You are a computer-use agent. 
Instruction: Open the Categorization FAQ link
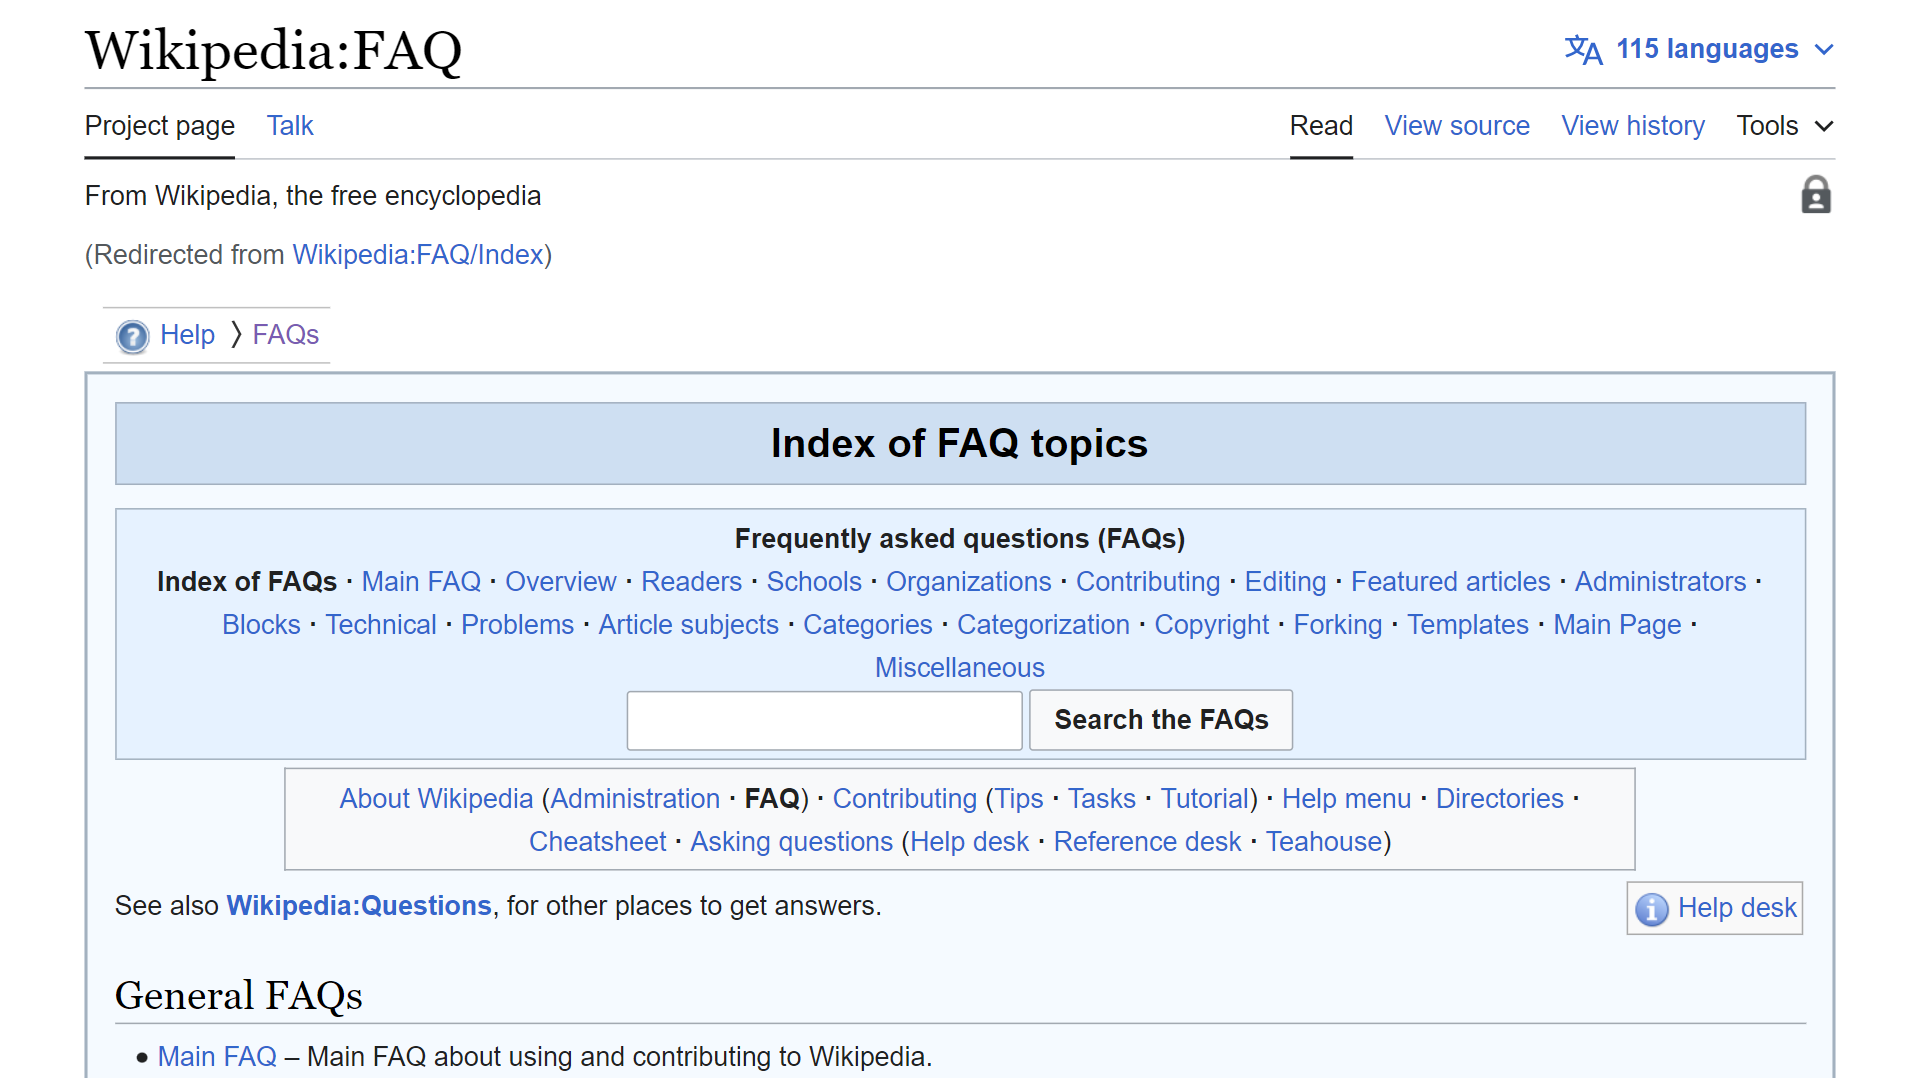coord(1043,625)
